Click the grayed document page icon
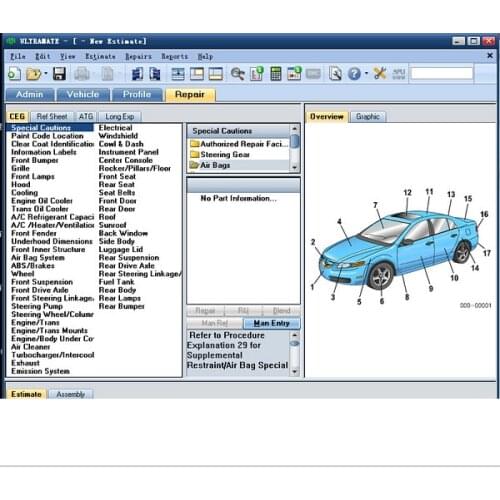Screen dimensions: 500x500 tap(107, 74)
